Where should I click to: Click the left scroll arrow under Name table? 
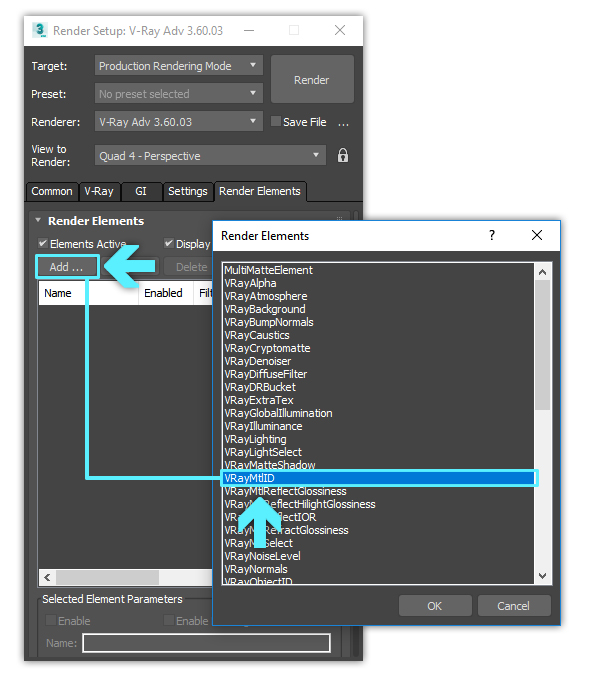[x=47, y=578]
